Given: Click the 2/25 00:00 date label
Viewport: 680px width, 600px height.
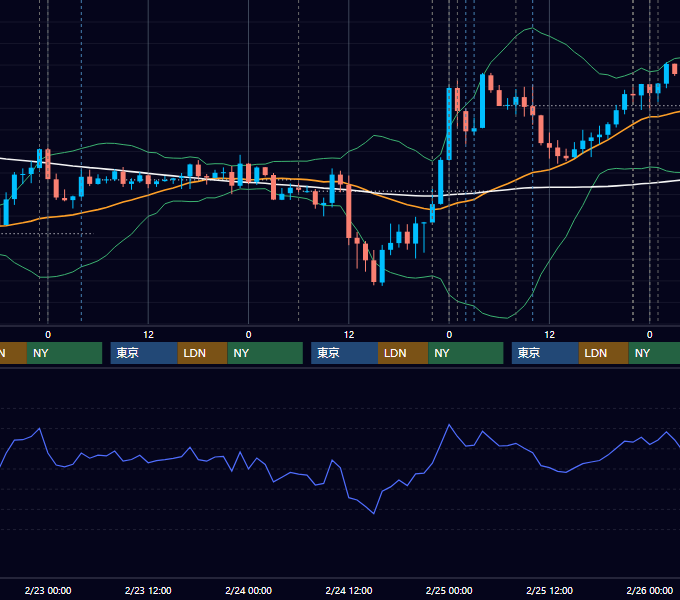Looking at the screenshot, I should coord(449,590).
